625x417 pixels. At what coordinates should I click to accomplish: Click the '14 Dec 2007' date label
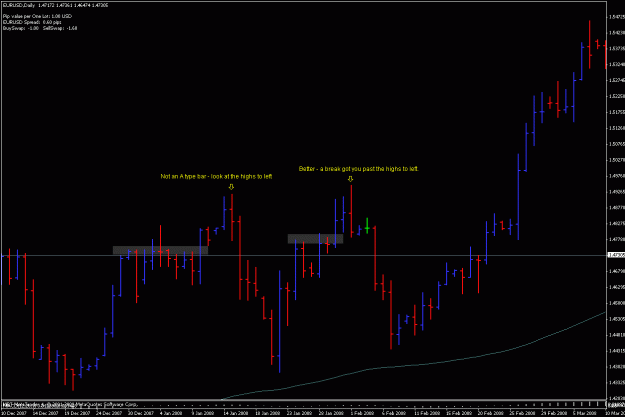[x=45, y=413]
